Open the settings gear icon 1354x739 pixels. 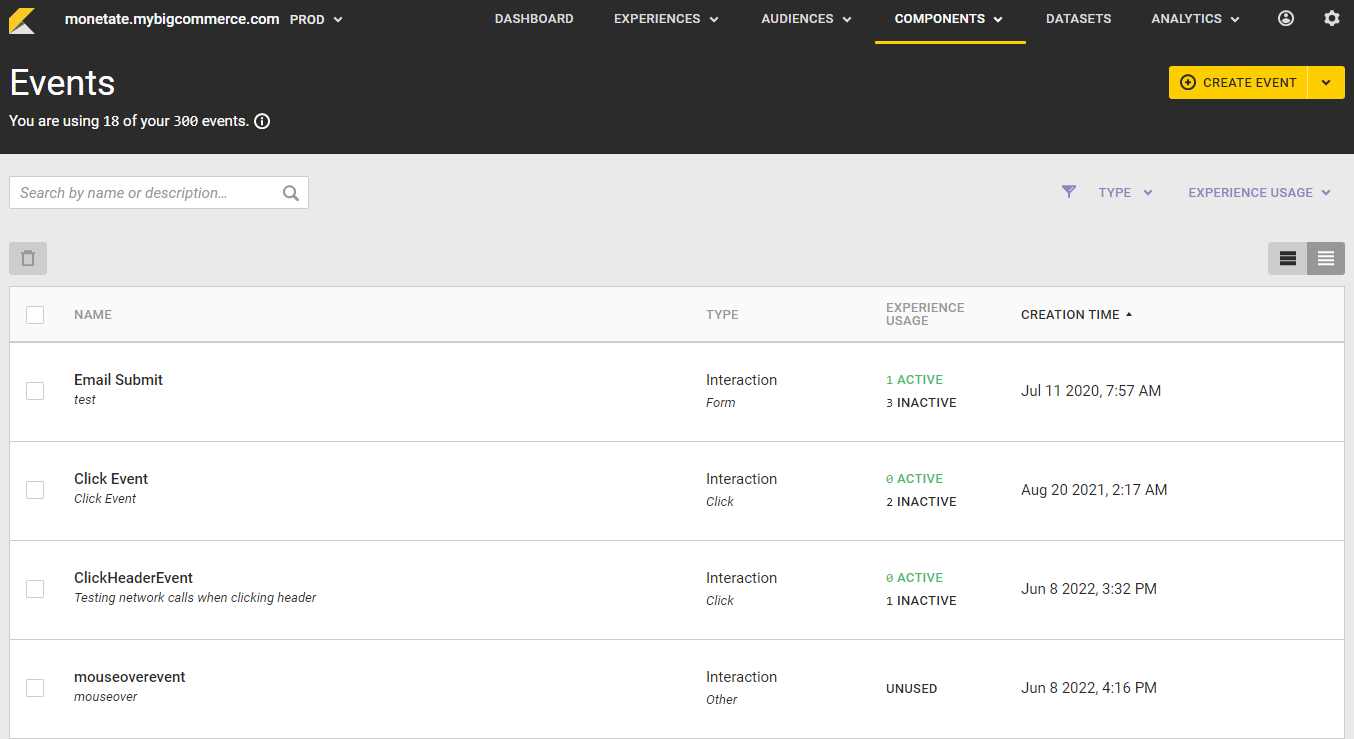(x=1332, y=19)
